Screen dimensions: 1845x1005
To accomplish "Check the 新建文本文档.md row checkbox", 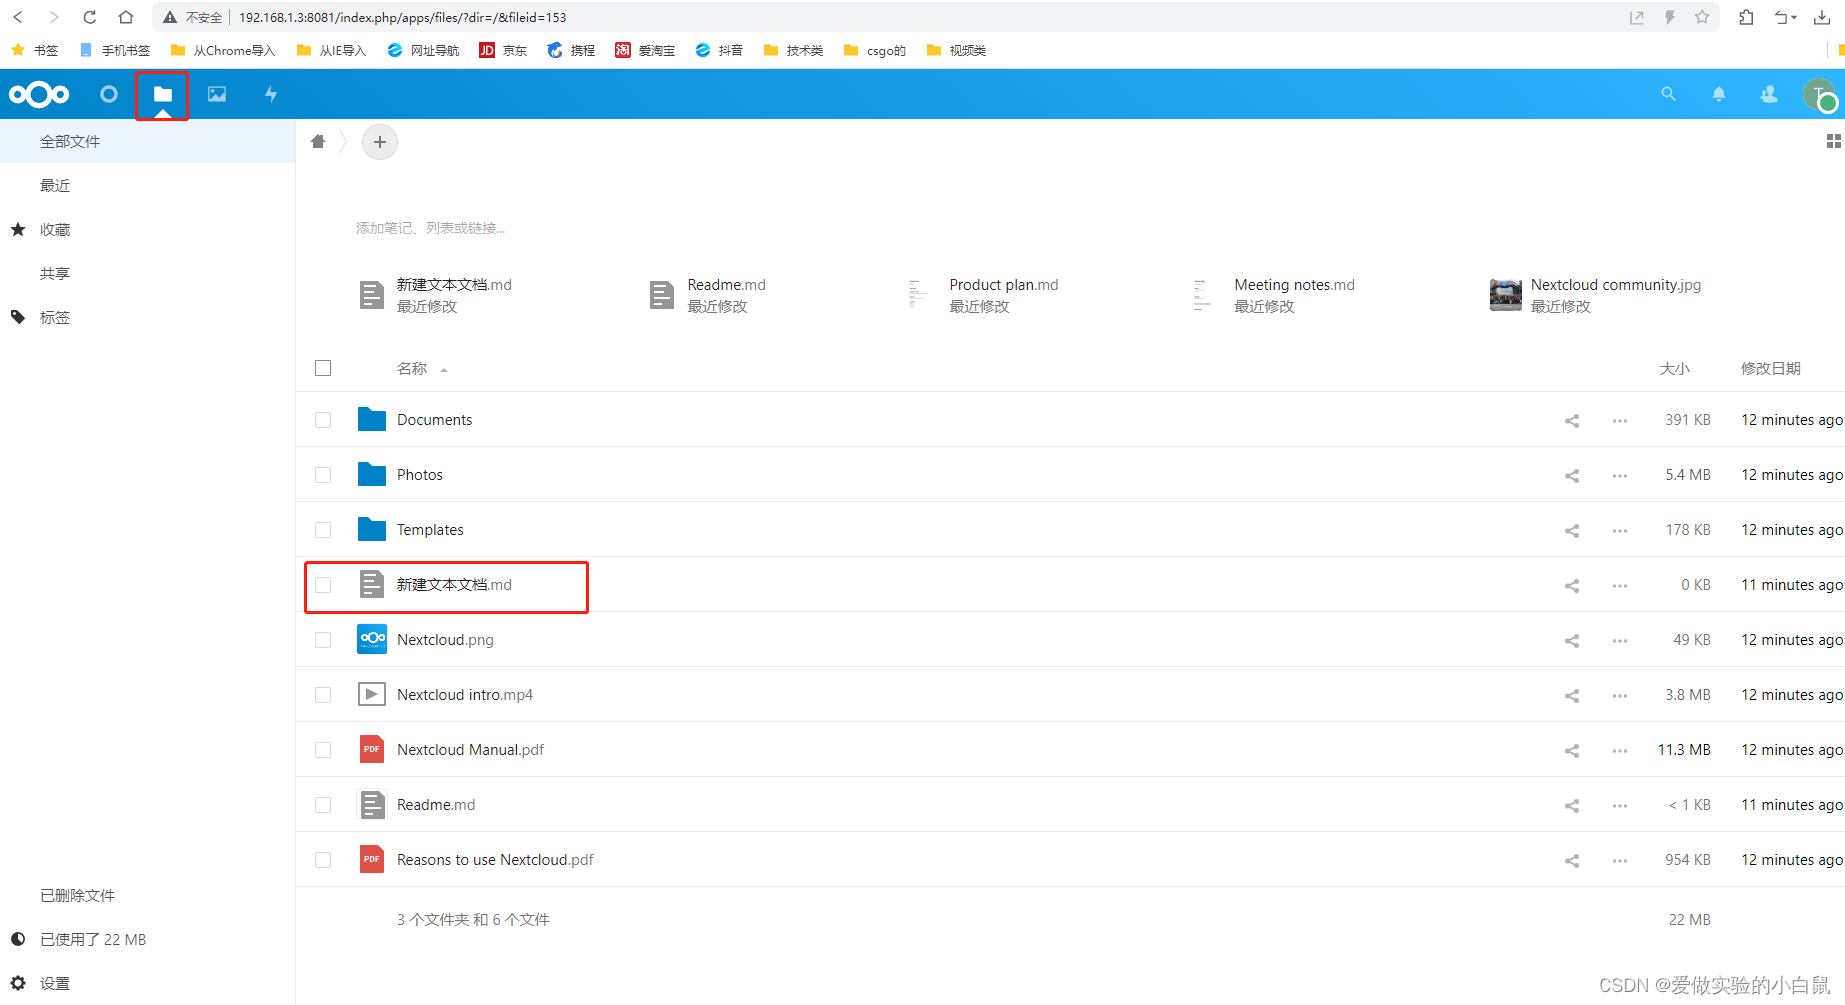I will tap(323, 585).
